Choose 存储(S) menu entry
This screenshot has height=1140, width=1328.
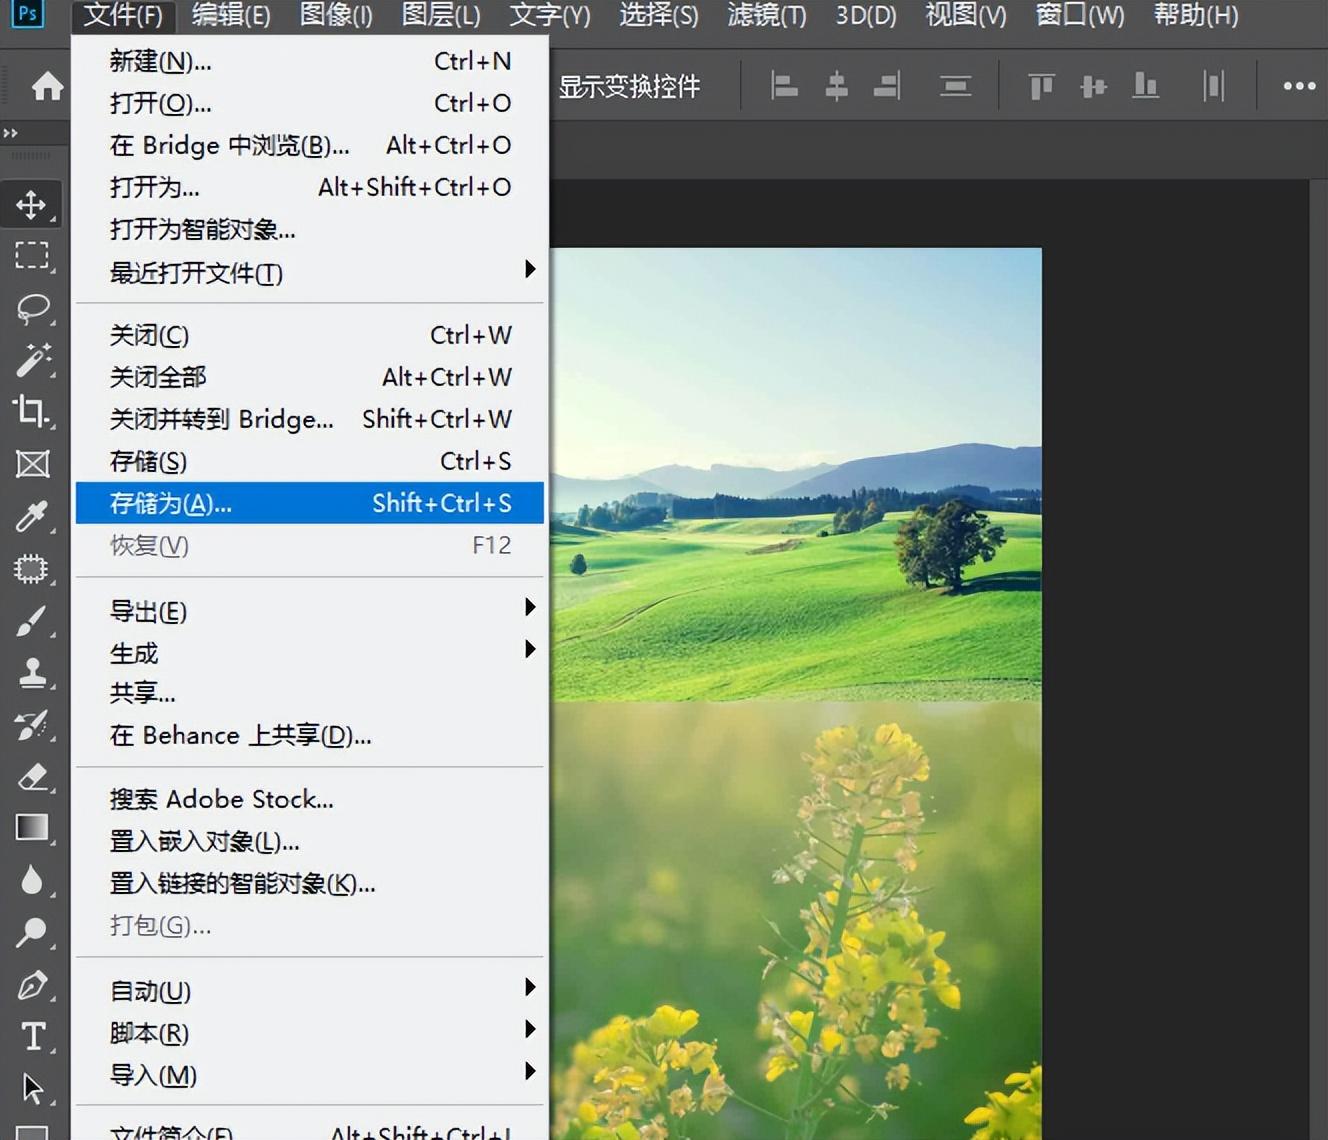[x=310, y=461]
